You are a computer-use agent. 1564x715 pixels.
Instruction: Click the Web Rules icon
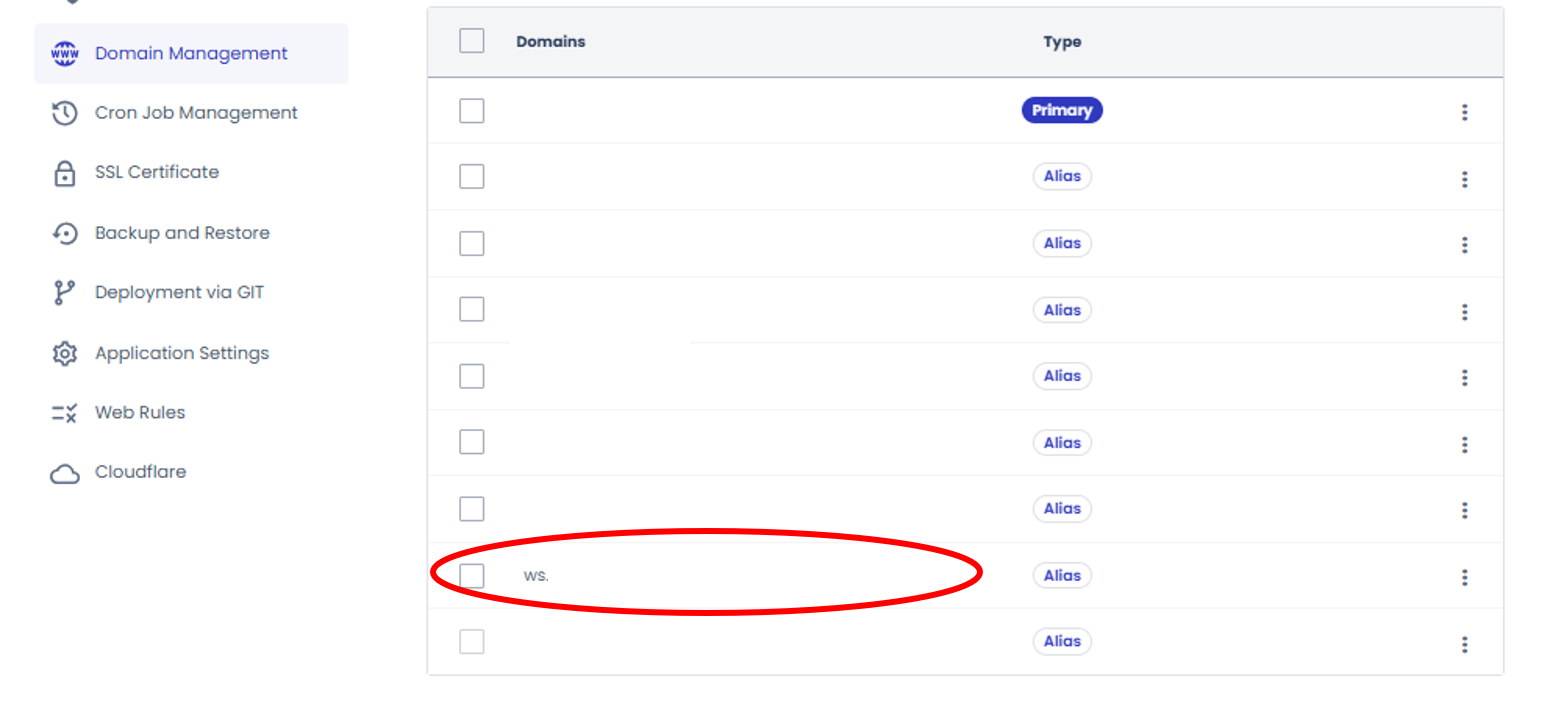(64, 413)
